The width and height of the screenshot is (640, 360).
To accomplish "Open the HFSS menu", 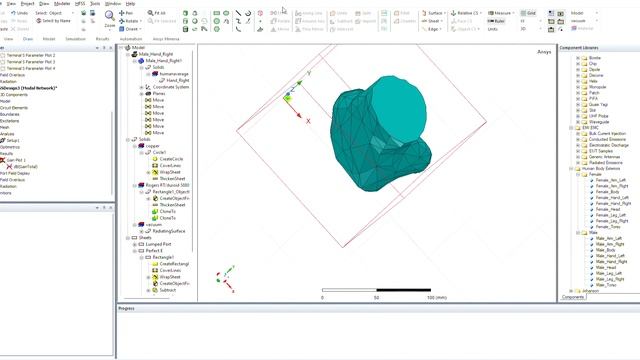I will coord(80,4).
